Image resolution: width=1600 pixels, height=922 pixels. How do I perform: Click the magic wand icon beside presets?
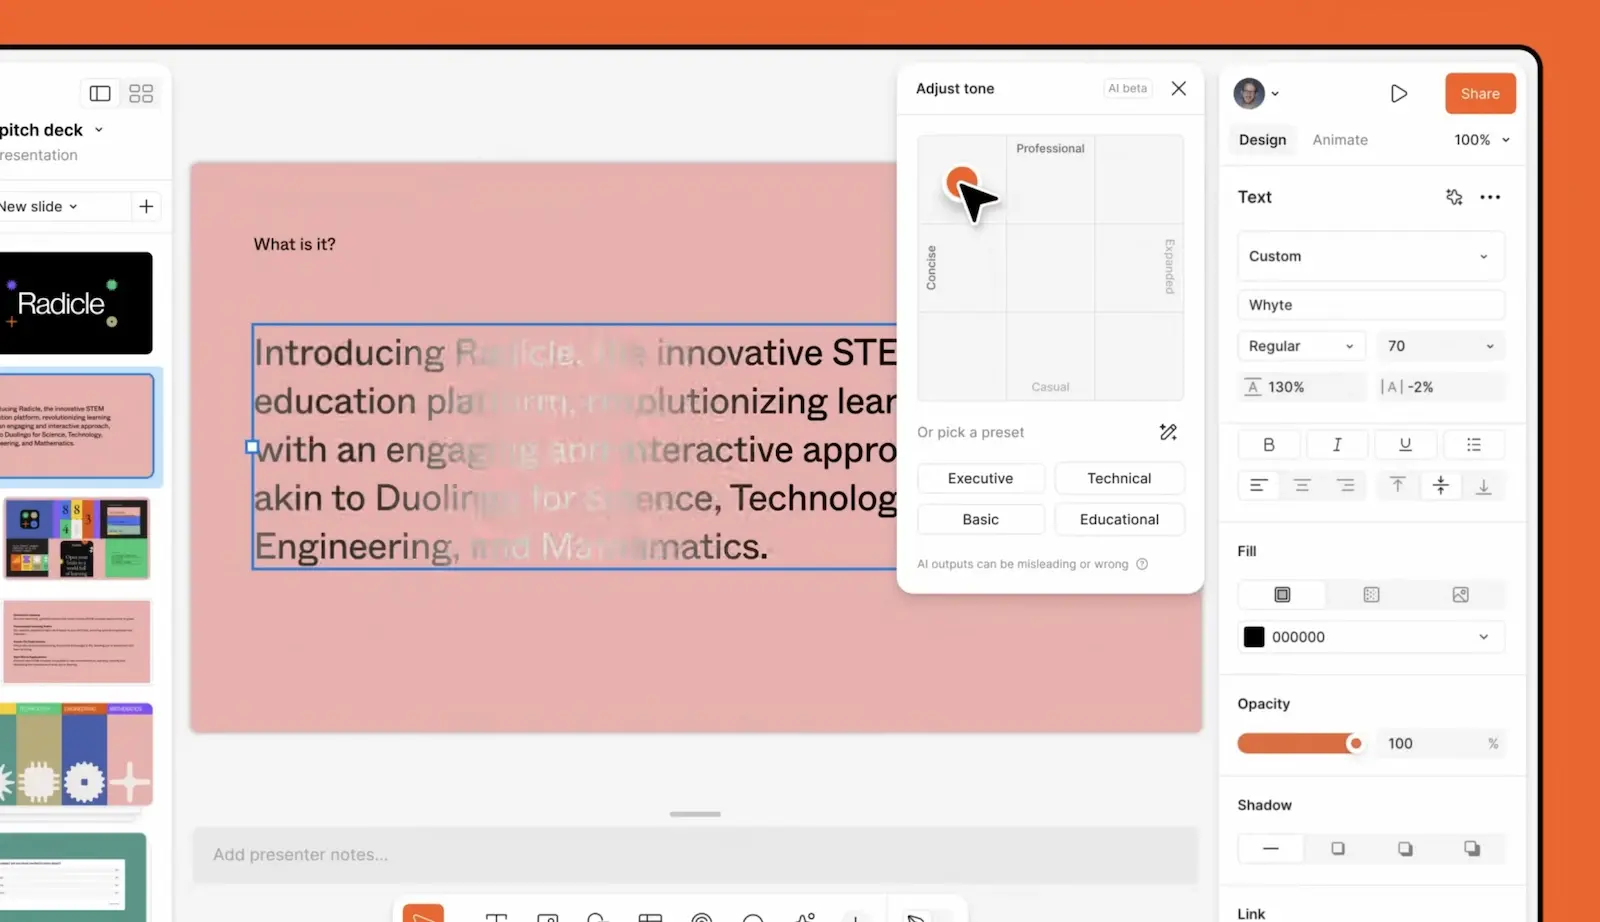point(1168,432)
